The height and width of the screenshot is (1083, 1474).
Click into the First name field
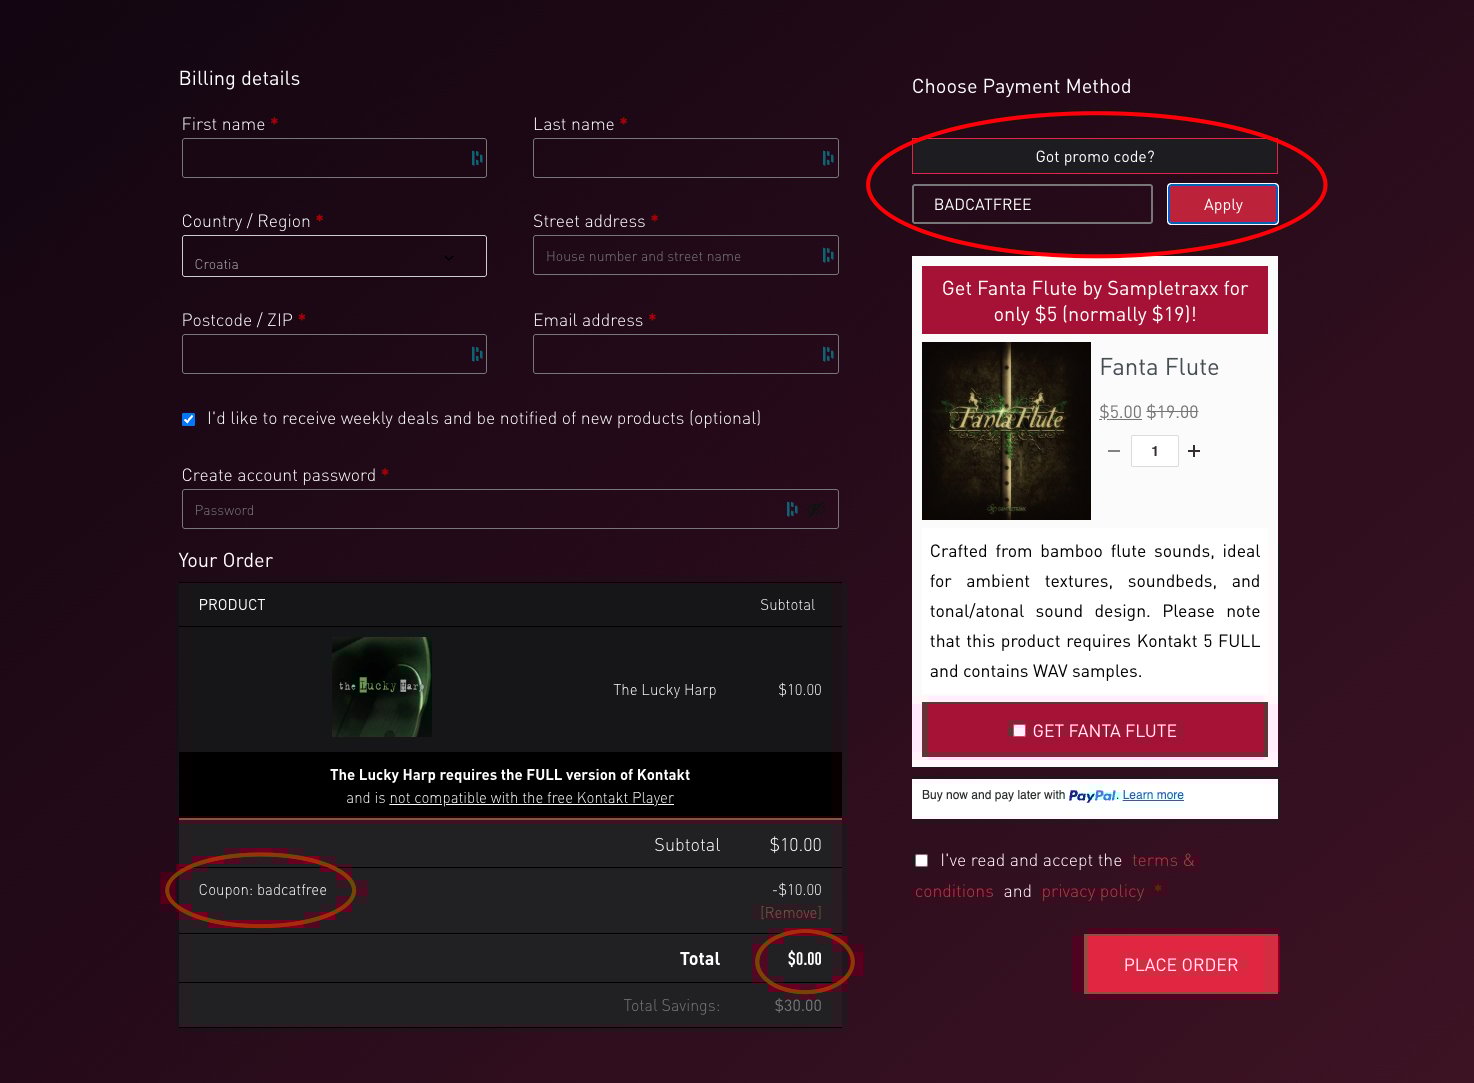coord(334,158)
